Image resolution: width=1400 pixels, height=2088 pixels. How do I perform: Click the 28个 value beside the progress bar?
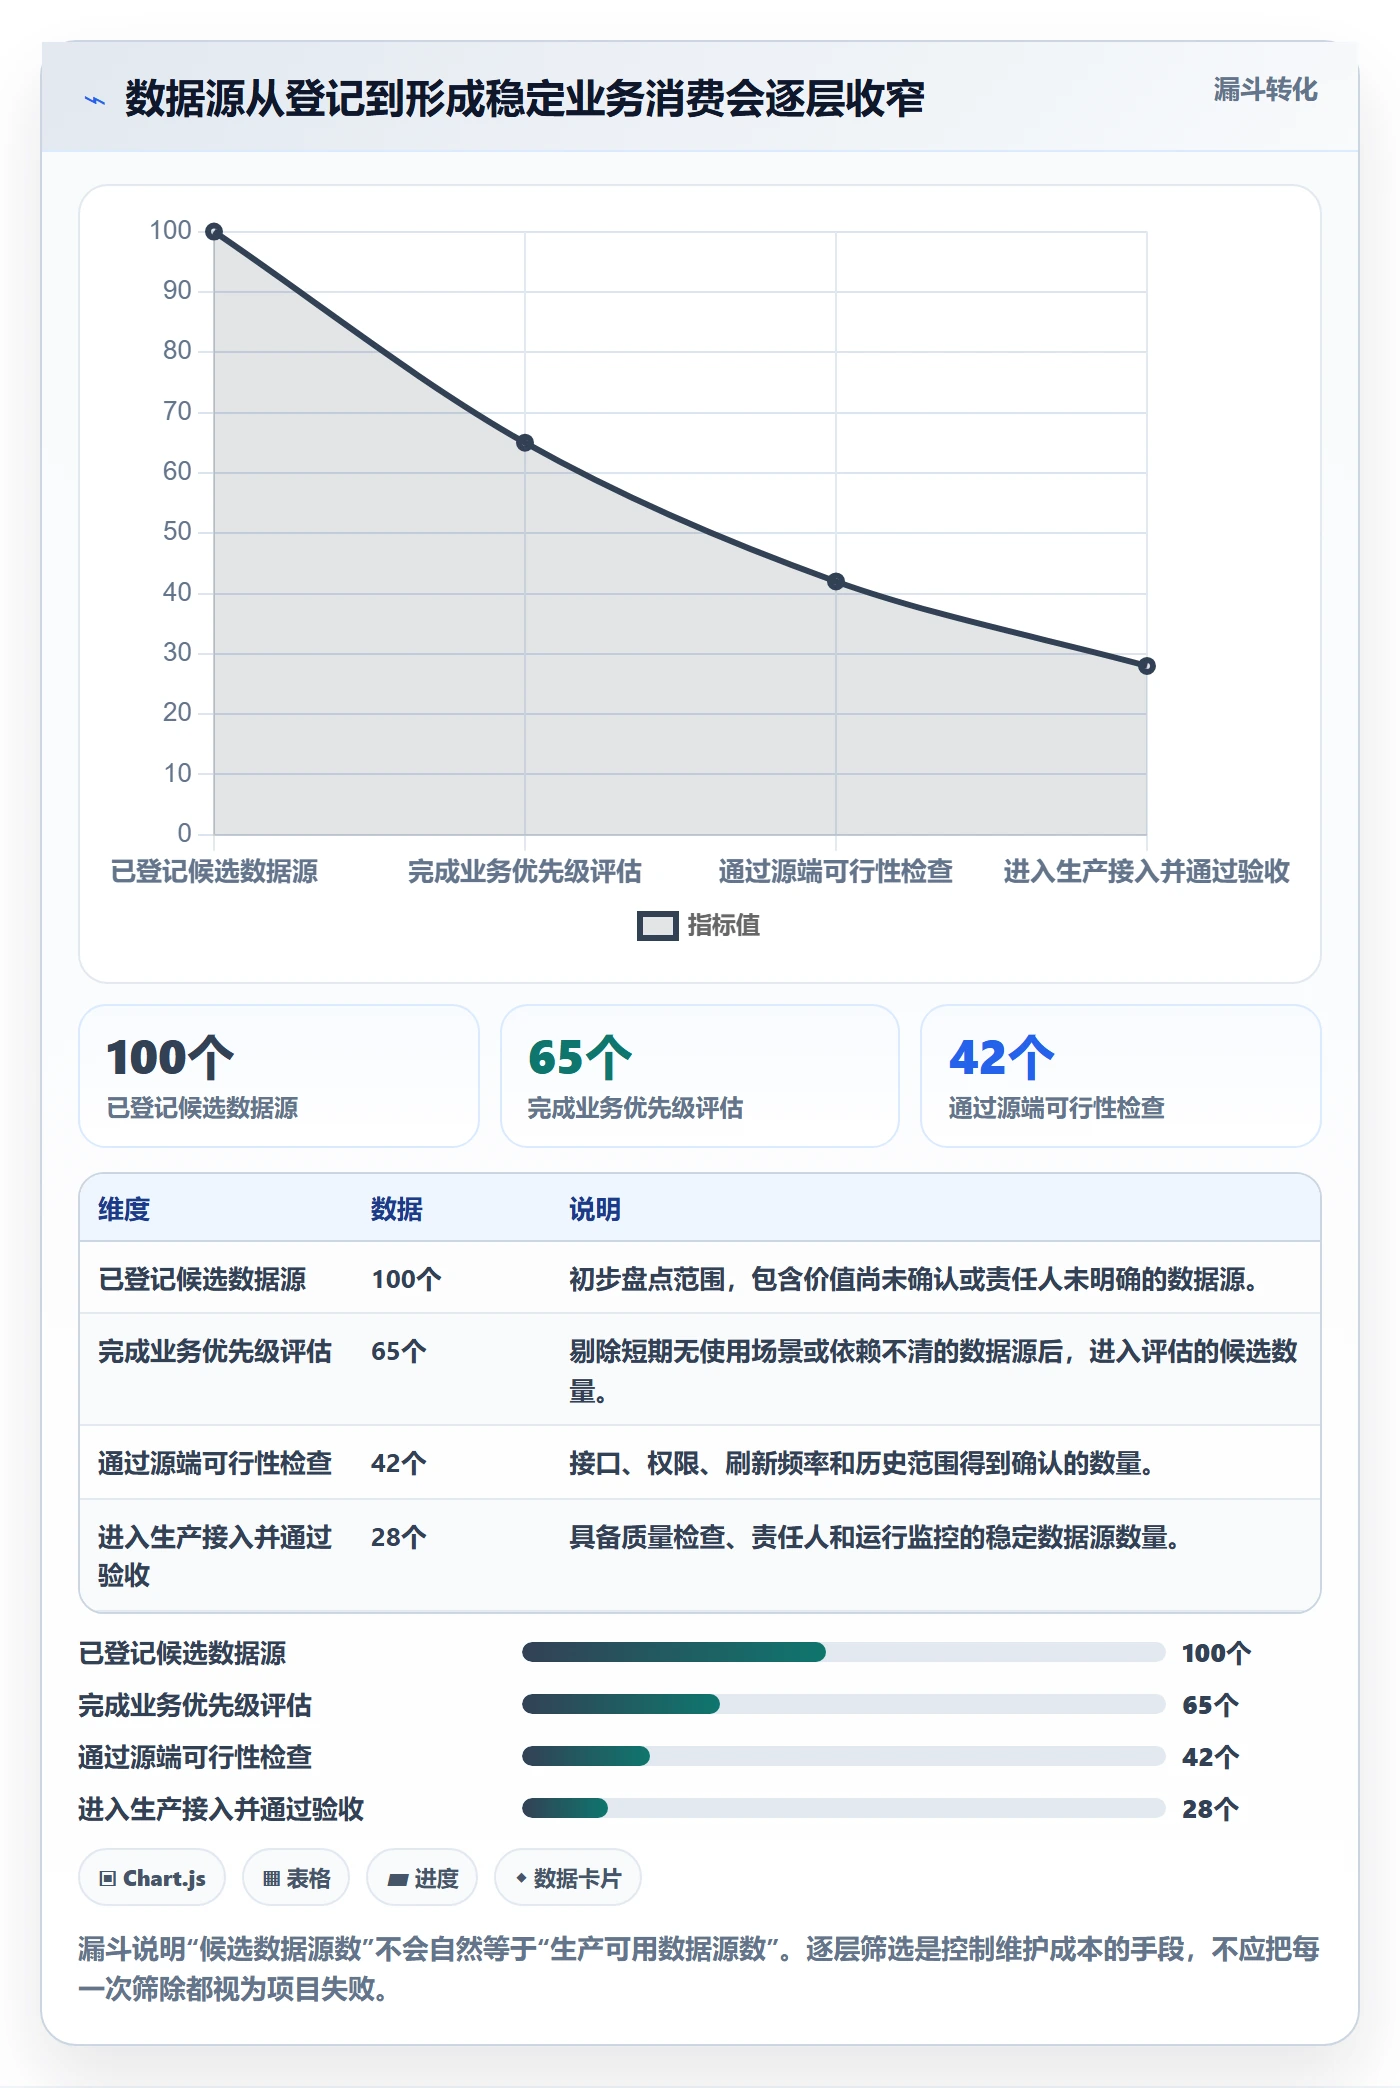point(1210,1809)
